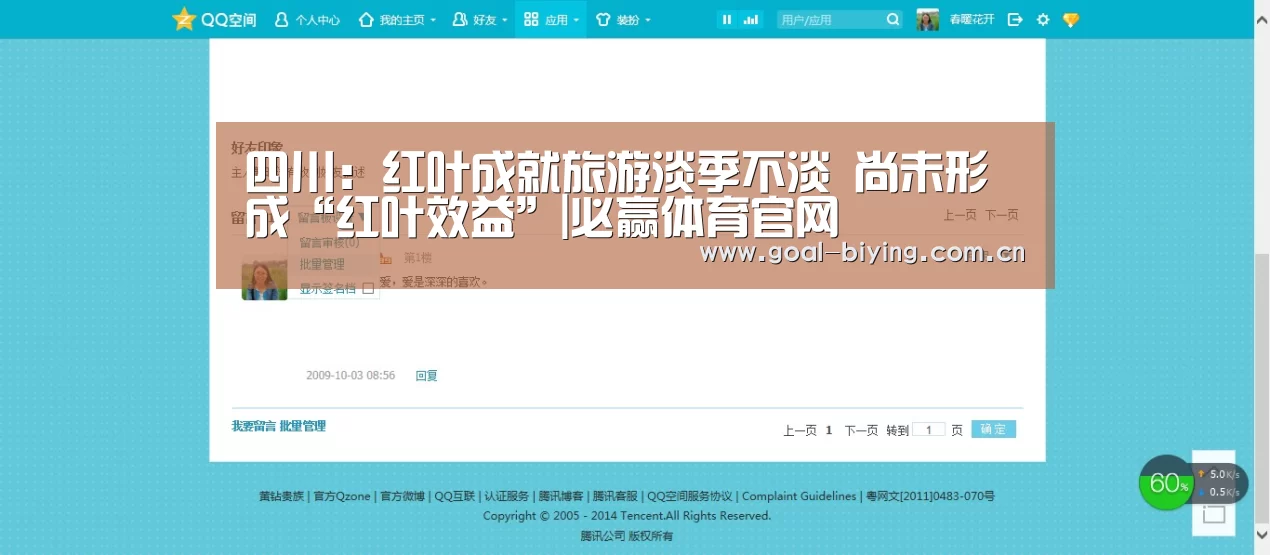Viewport: 1270px width, 555px height.
Task: Click the logout arrow icon
Action: click(1015, 19)
